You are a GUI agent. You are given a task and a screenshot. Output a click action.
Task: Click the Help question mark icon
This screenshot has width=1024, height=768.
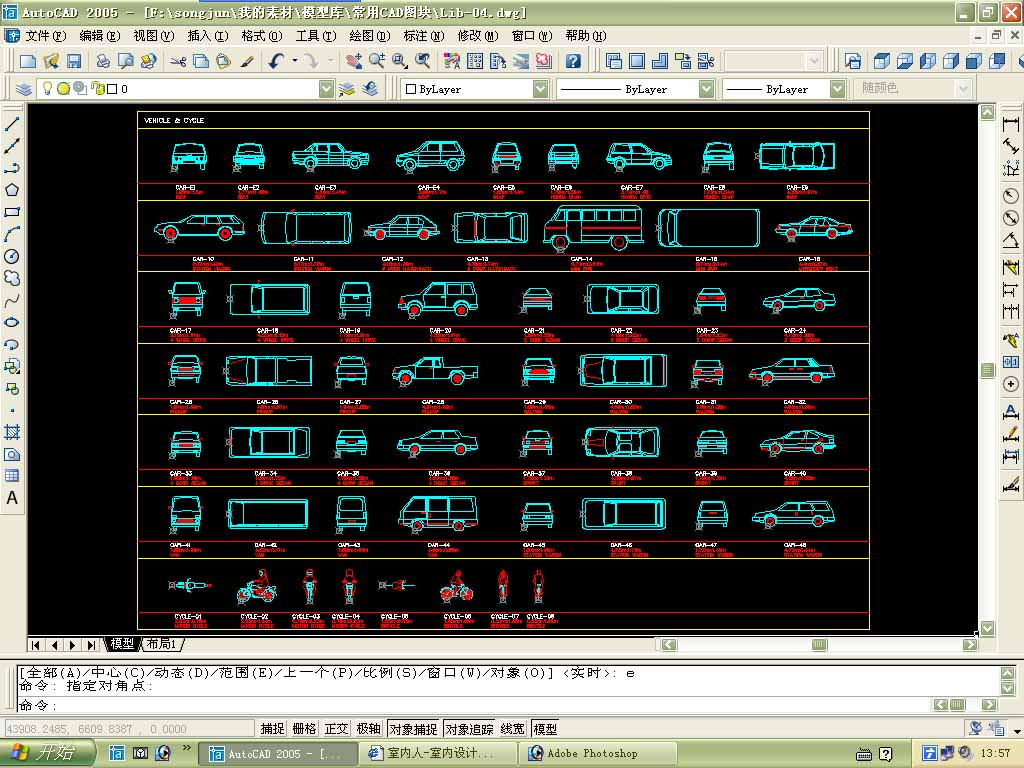point(573,61)
